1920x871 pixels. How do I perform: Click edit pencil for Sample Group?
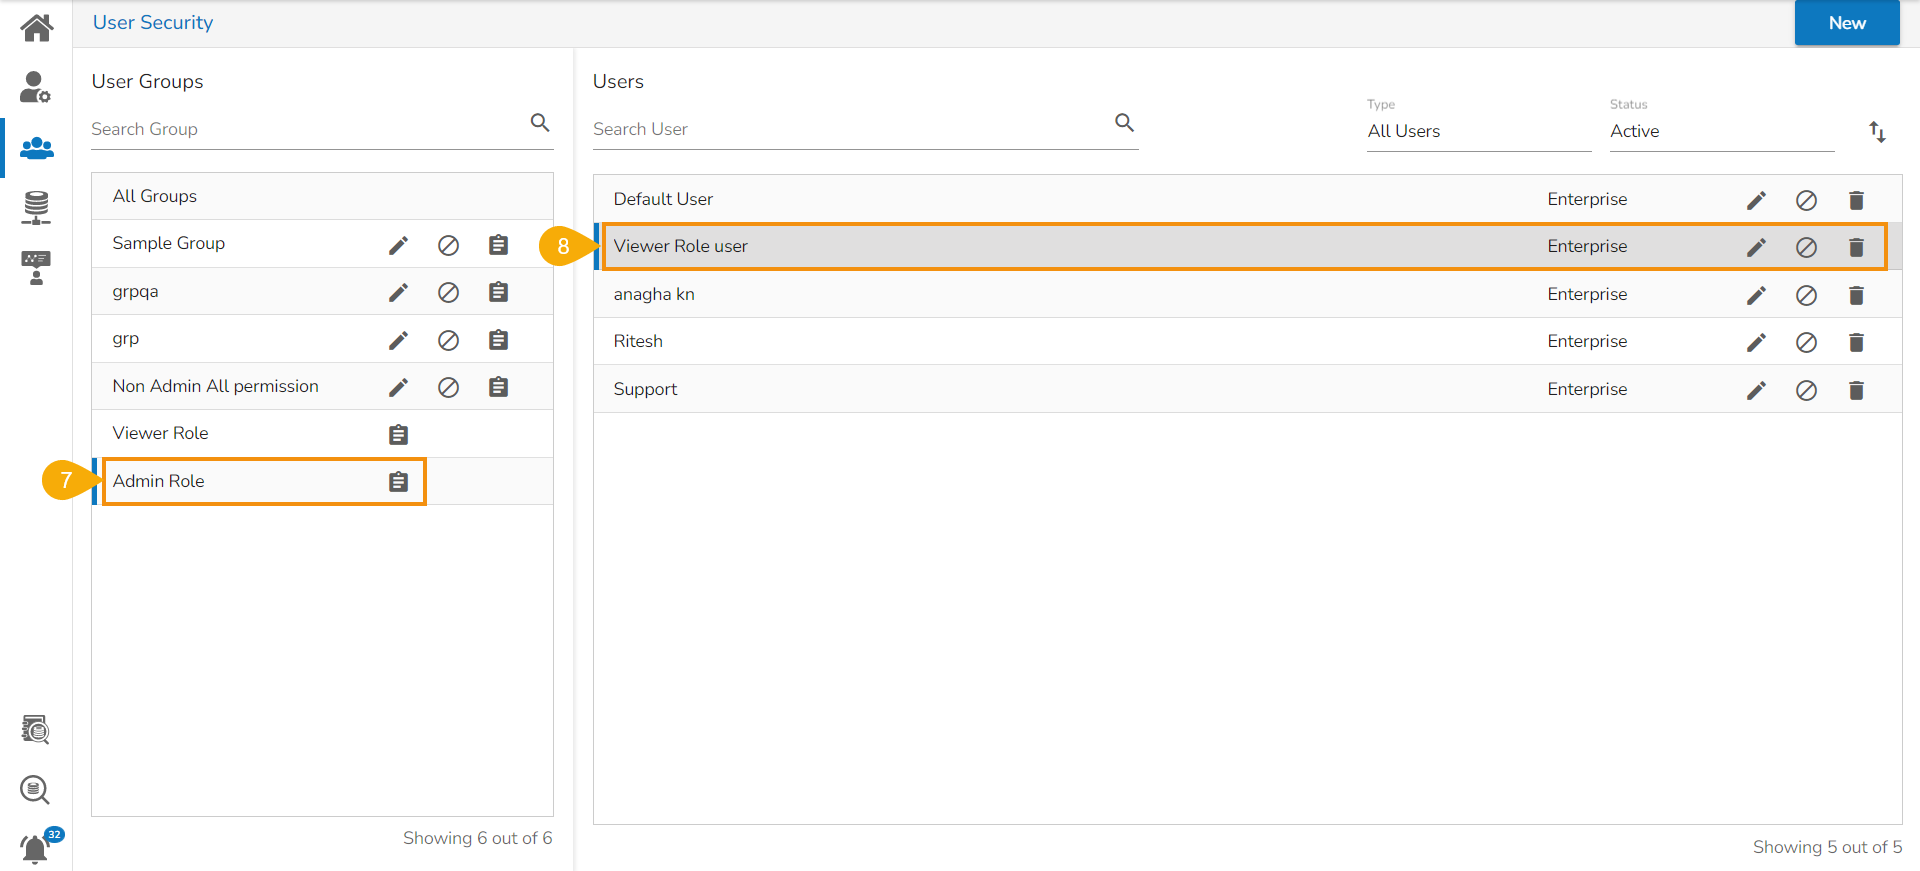398,245
